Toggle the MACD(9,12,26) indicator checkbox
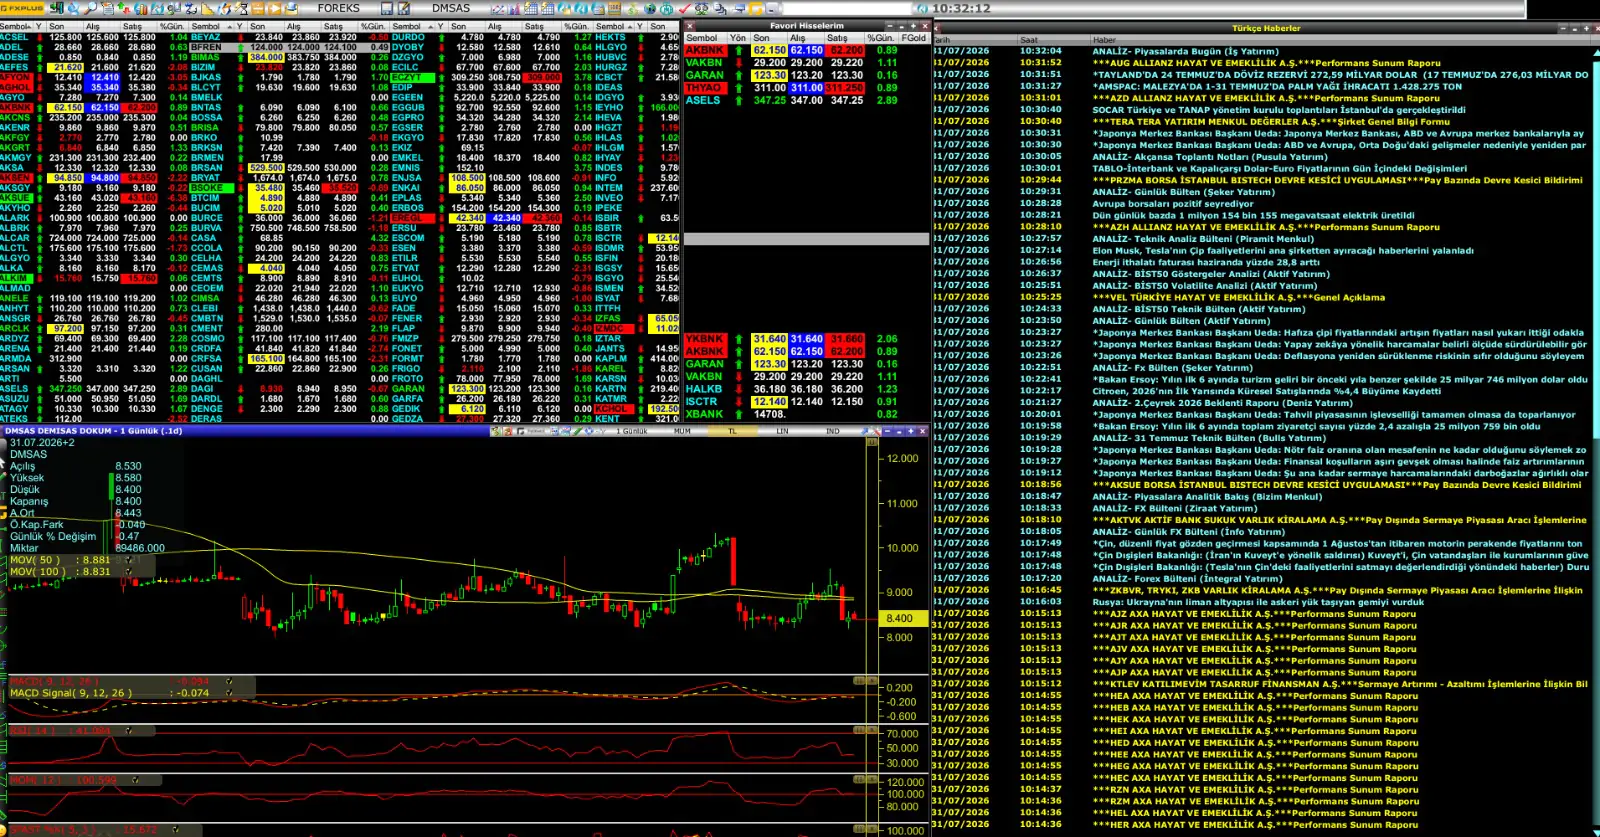Image resolution: width=1600 pixels, height=837 pixels. (229, 681)
